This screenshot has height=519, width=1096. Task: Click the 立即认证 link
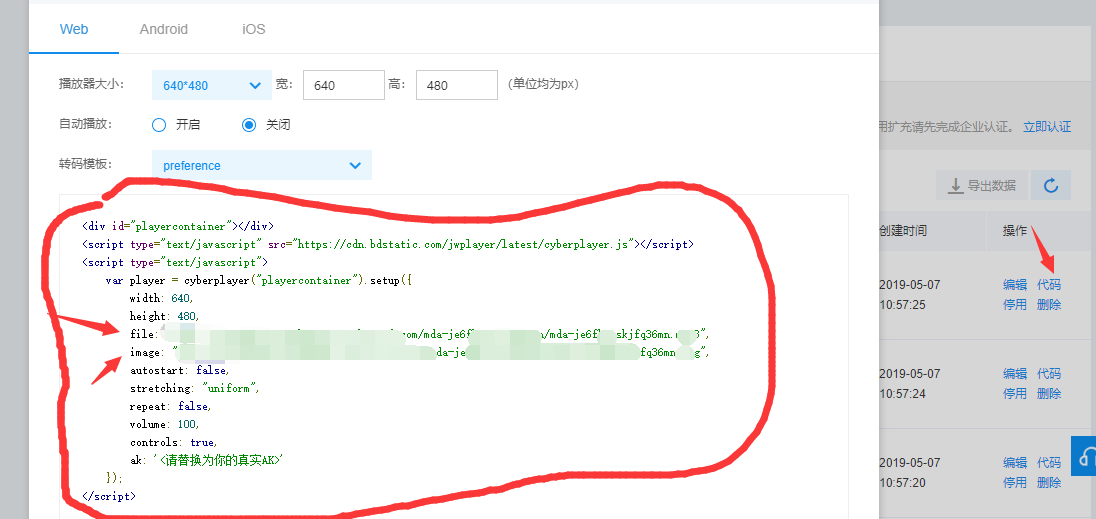tap(1047, 126)
